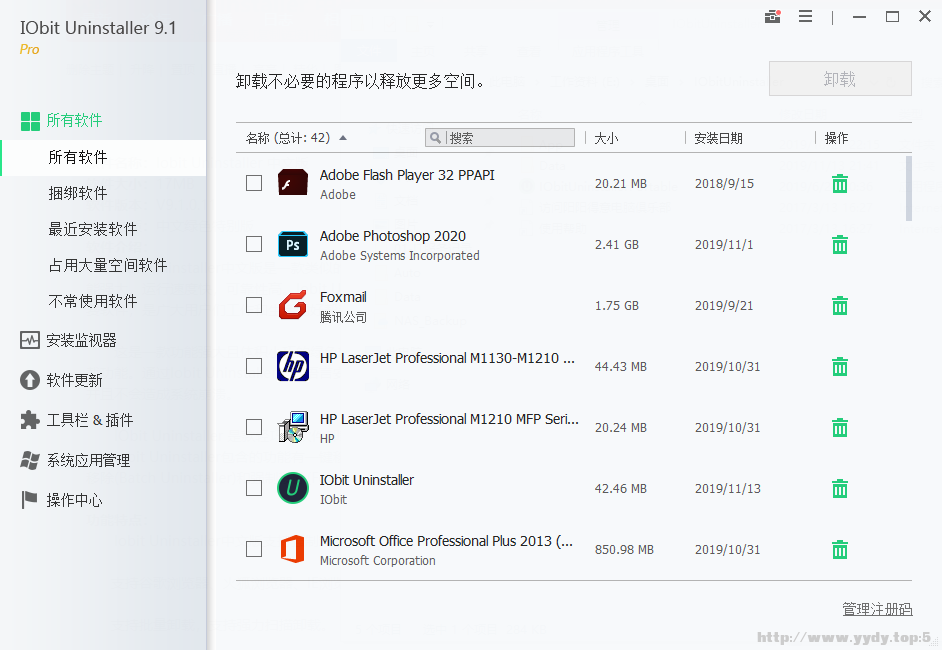Open the 管理注册码 link
The width and height of the screenshot is (942, 650).
[x=877, y=609]
